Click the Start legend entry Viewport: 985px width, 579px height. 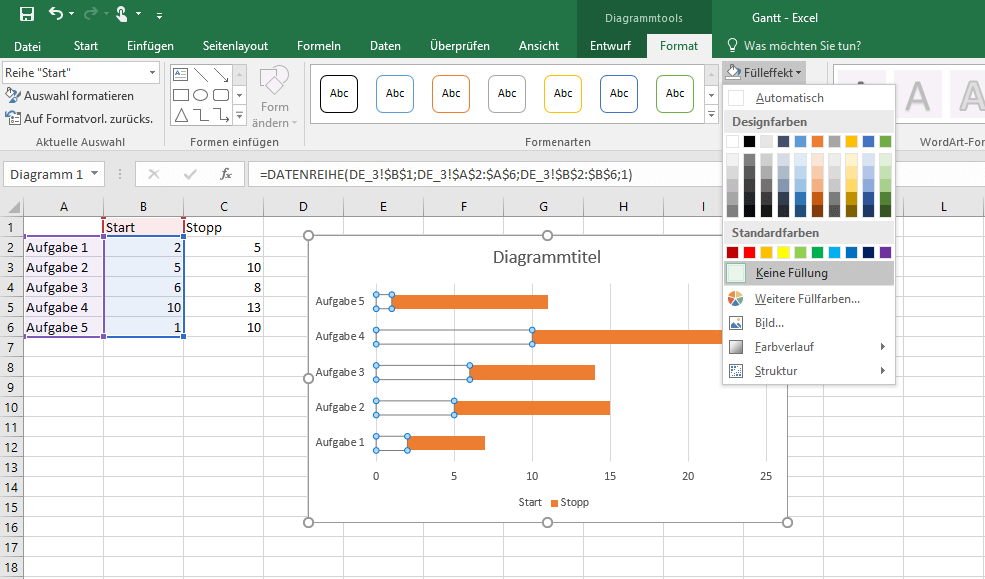tap(529, 502)
